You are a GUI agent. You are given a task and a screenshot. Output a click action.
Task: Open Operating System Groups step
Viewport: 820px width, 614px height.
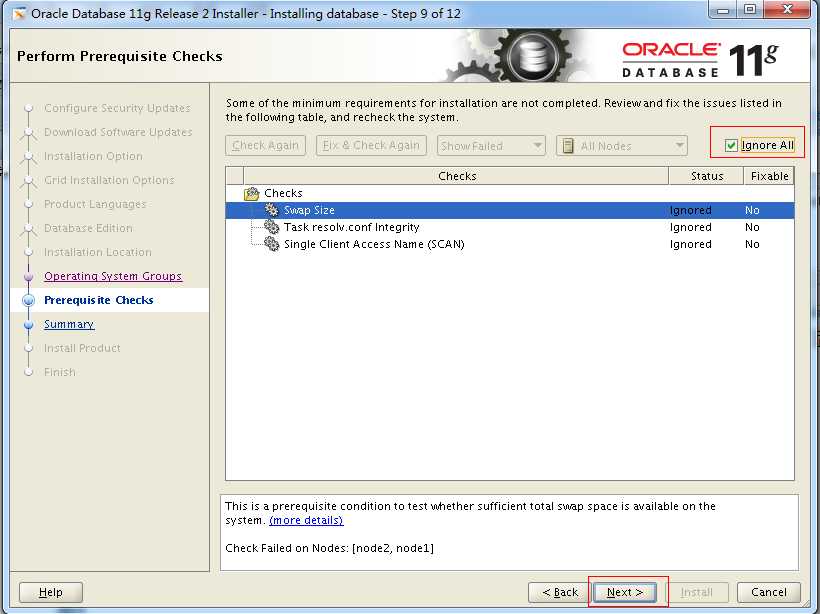tap(113, 276)
